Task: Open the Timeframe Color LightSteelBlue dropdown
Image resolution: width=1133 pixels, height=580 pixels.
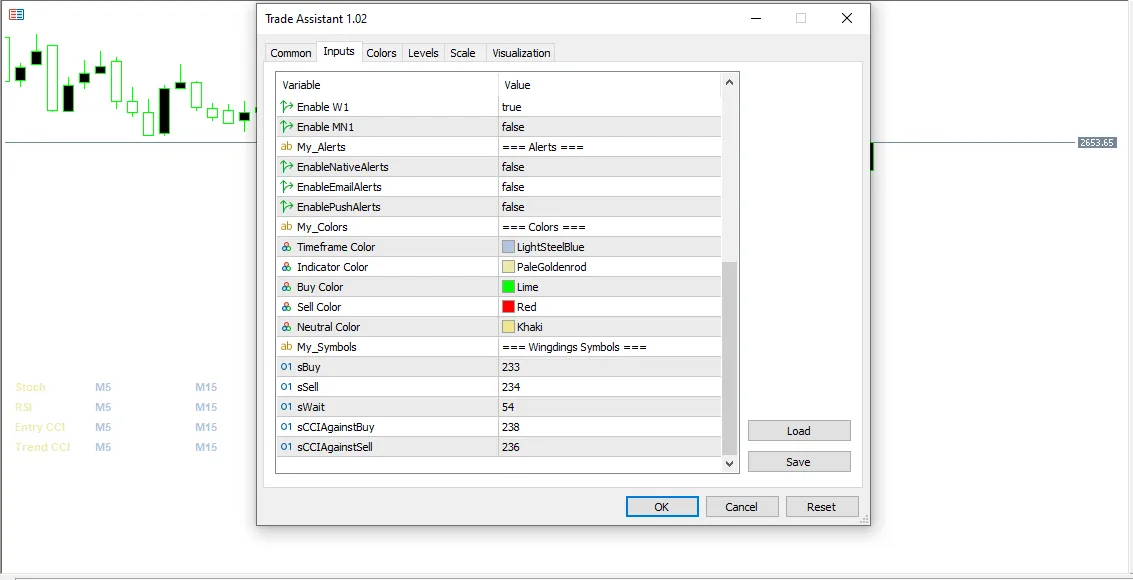Action: [609, 247]
